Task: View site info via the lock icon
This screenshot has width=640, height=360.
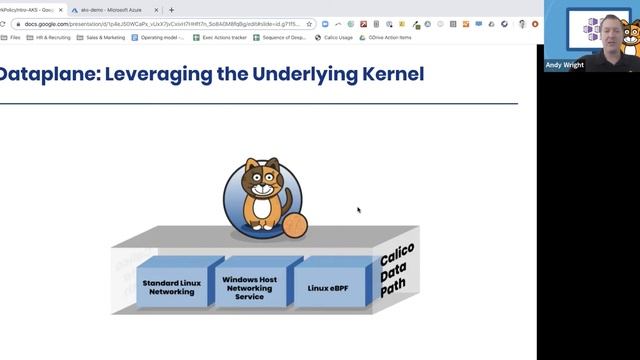Action: tap(18, 24)
